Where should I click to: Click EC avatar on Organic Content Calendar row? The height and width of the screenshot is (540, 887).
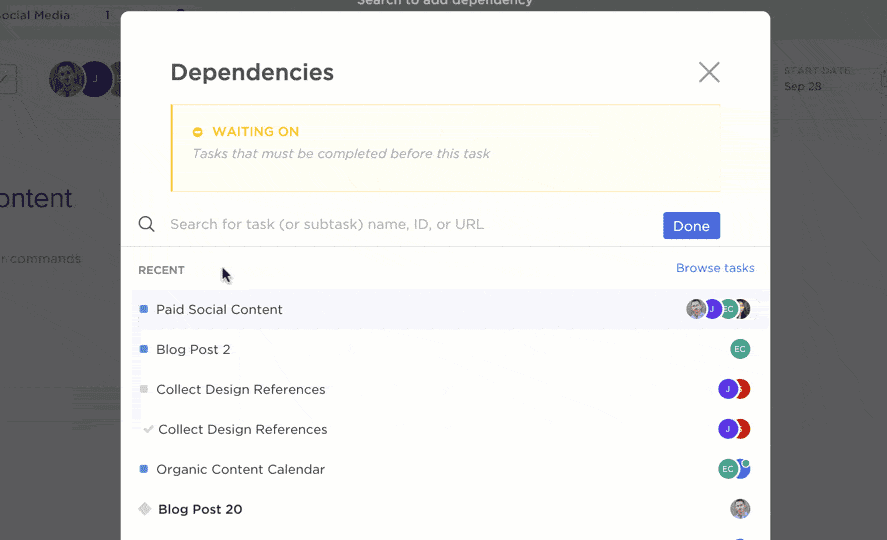point(728,469)
